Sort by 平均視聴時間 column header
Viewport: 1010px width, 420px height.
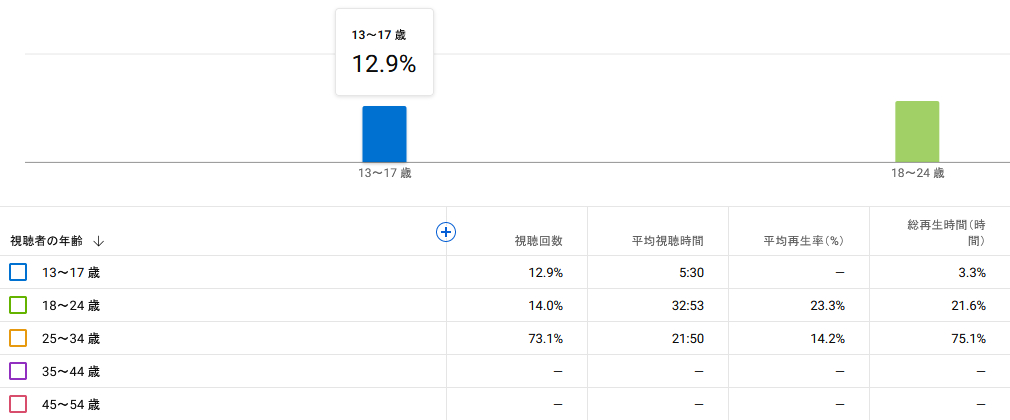tap(667, 242)
